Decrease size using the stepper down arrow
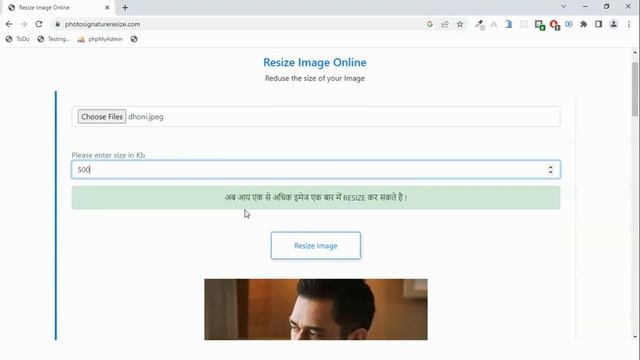 pyautogui.click(x=551, y=172)
